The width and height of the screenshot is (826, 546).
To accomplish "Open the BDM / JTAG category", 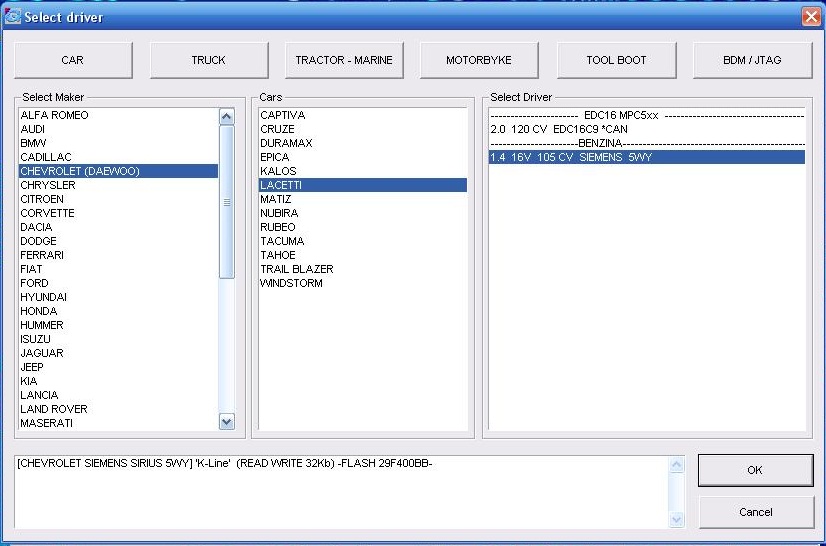I will (752, 60).
